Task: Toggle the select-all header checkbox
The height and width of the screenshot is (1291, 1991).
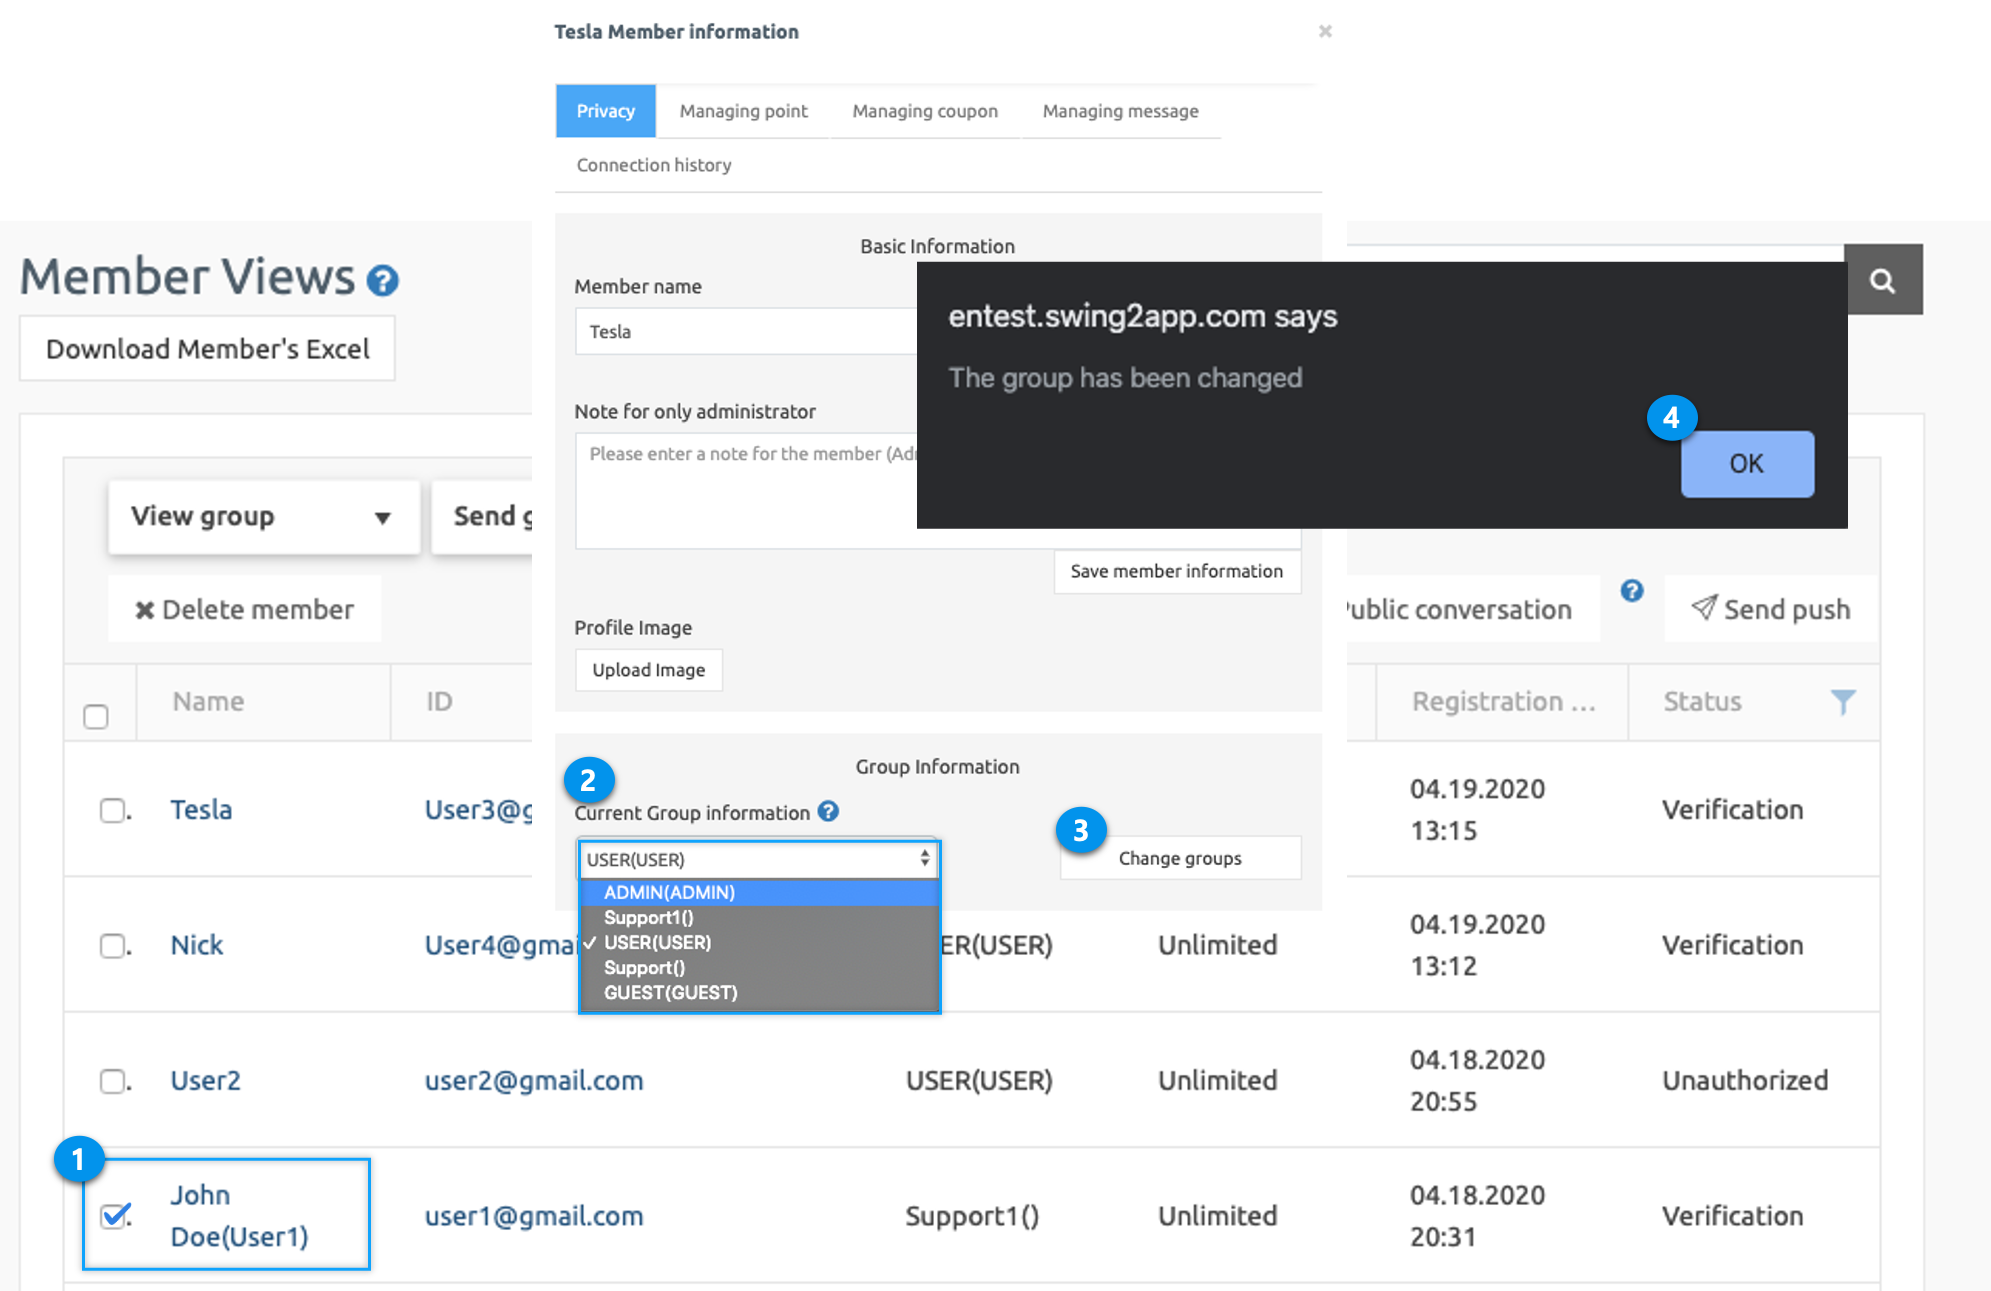Action: (96, 716)
